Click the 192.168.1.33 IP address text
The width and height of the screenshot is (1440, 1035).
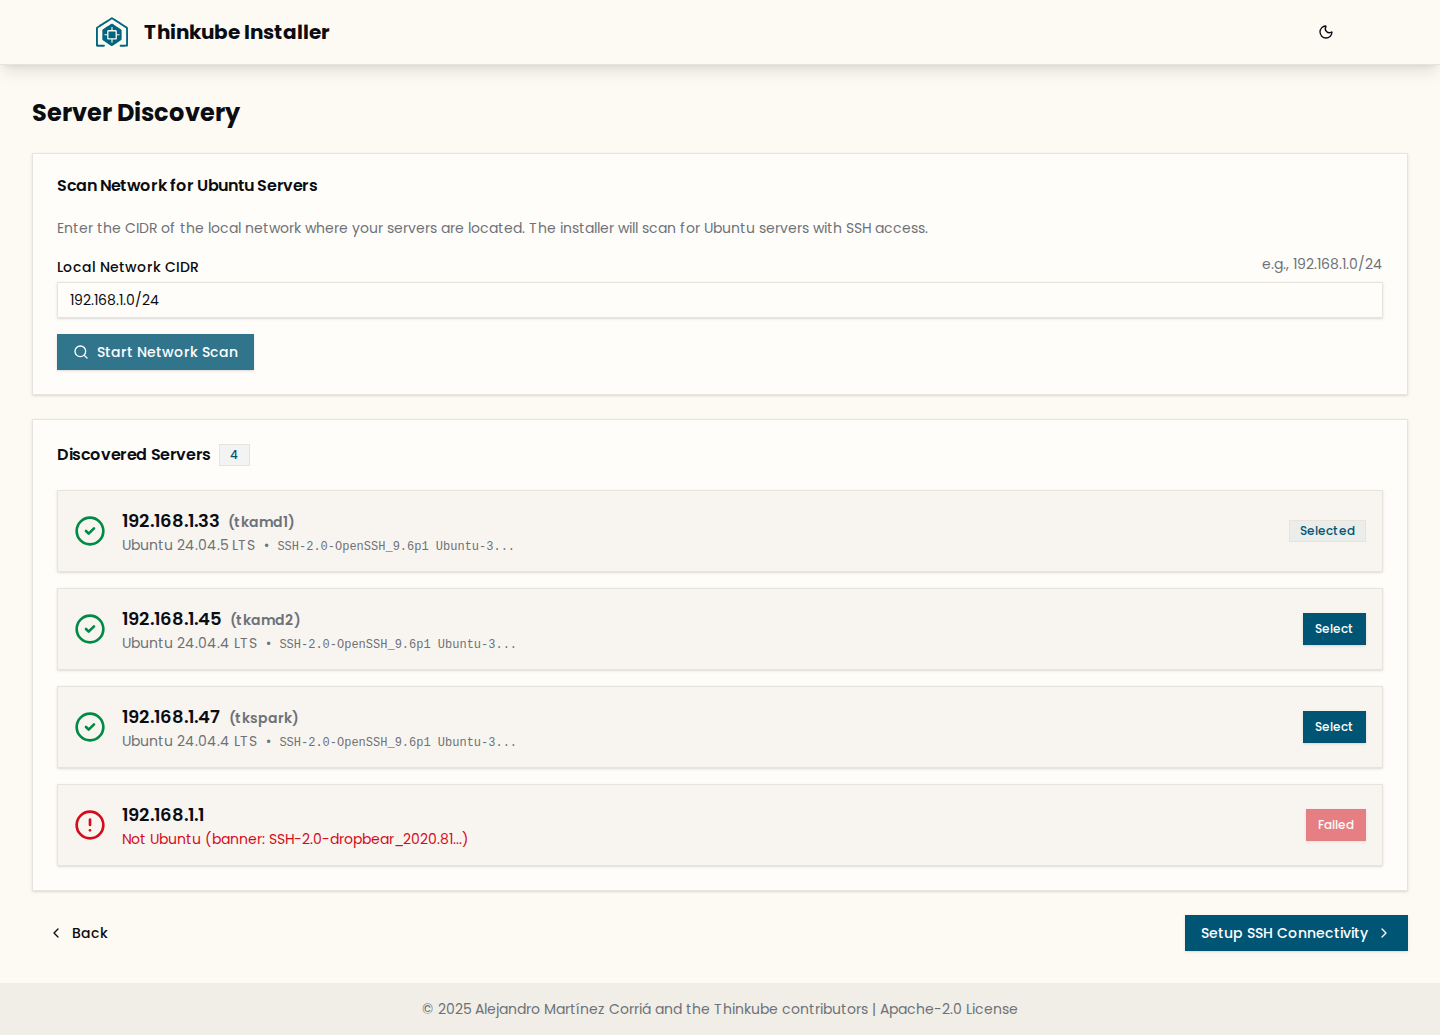click(171, 521)
